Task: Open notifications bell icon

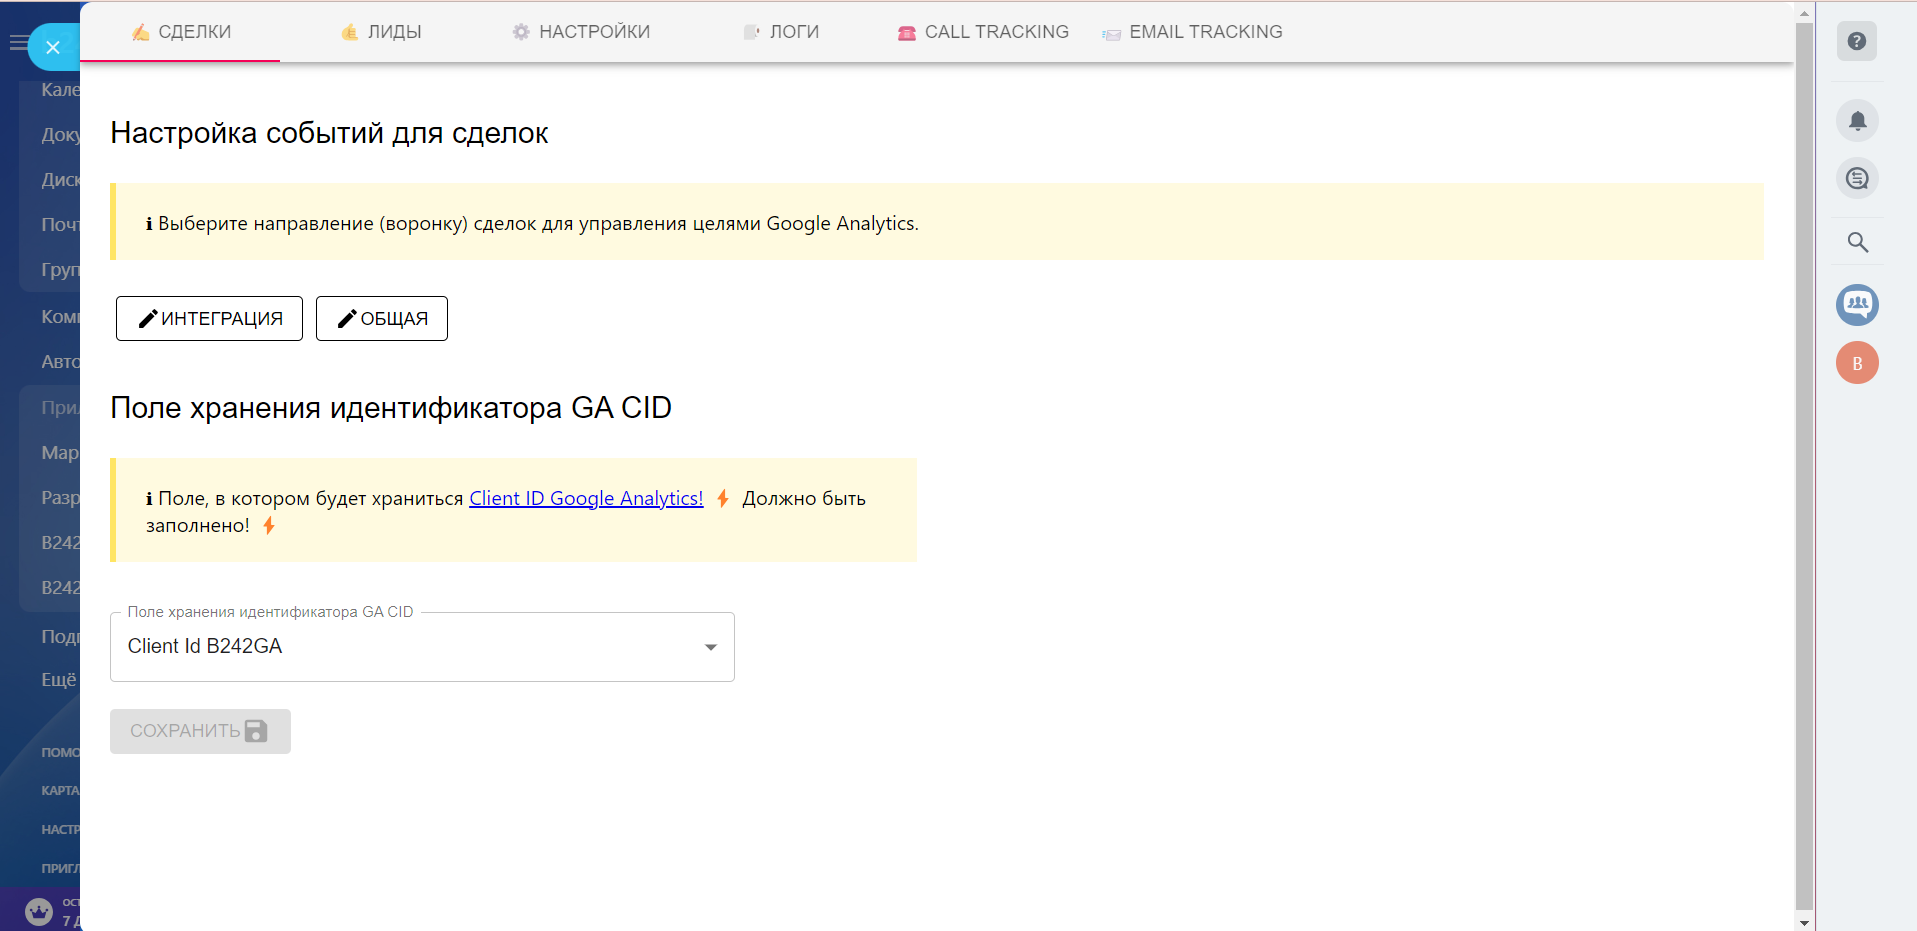Action: [x=1857, y=121]
